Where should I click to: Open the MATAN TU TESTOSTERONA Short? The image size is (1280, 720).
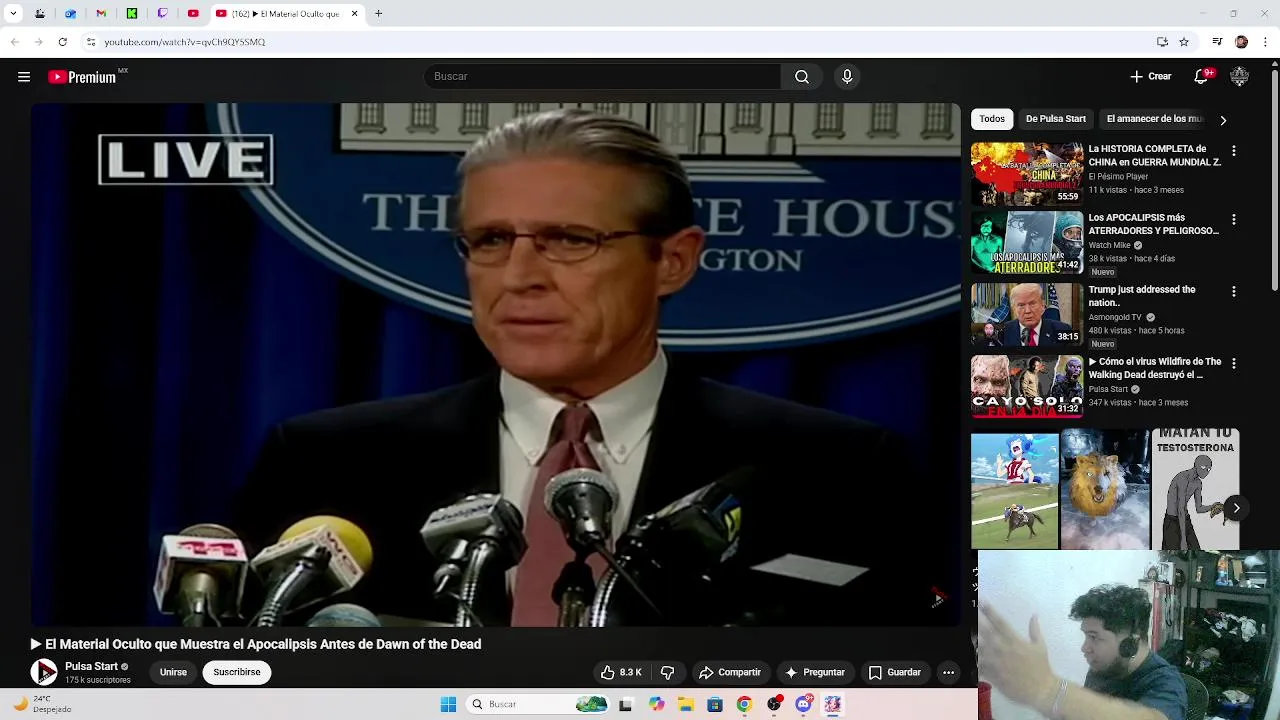1196,490
